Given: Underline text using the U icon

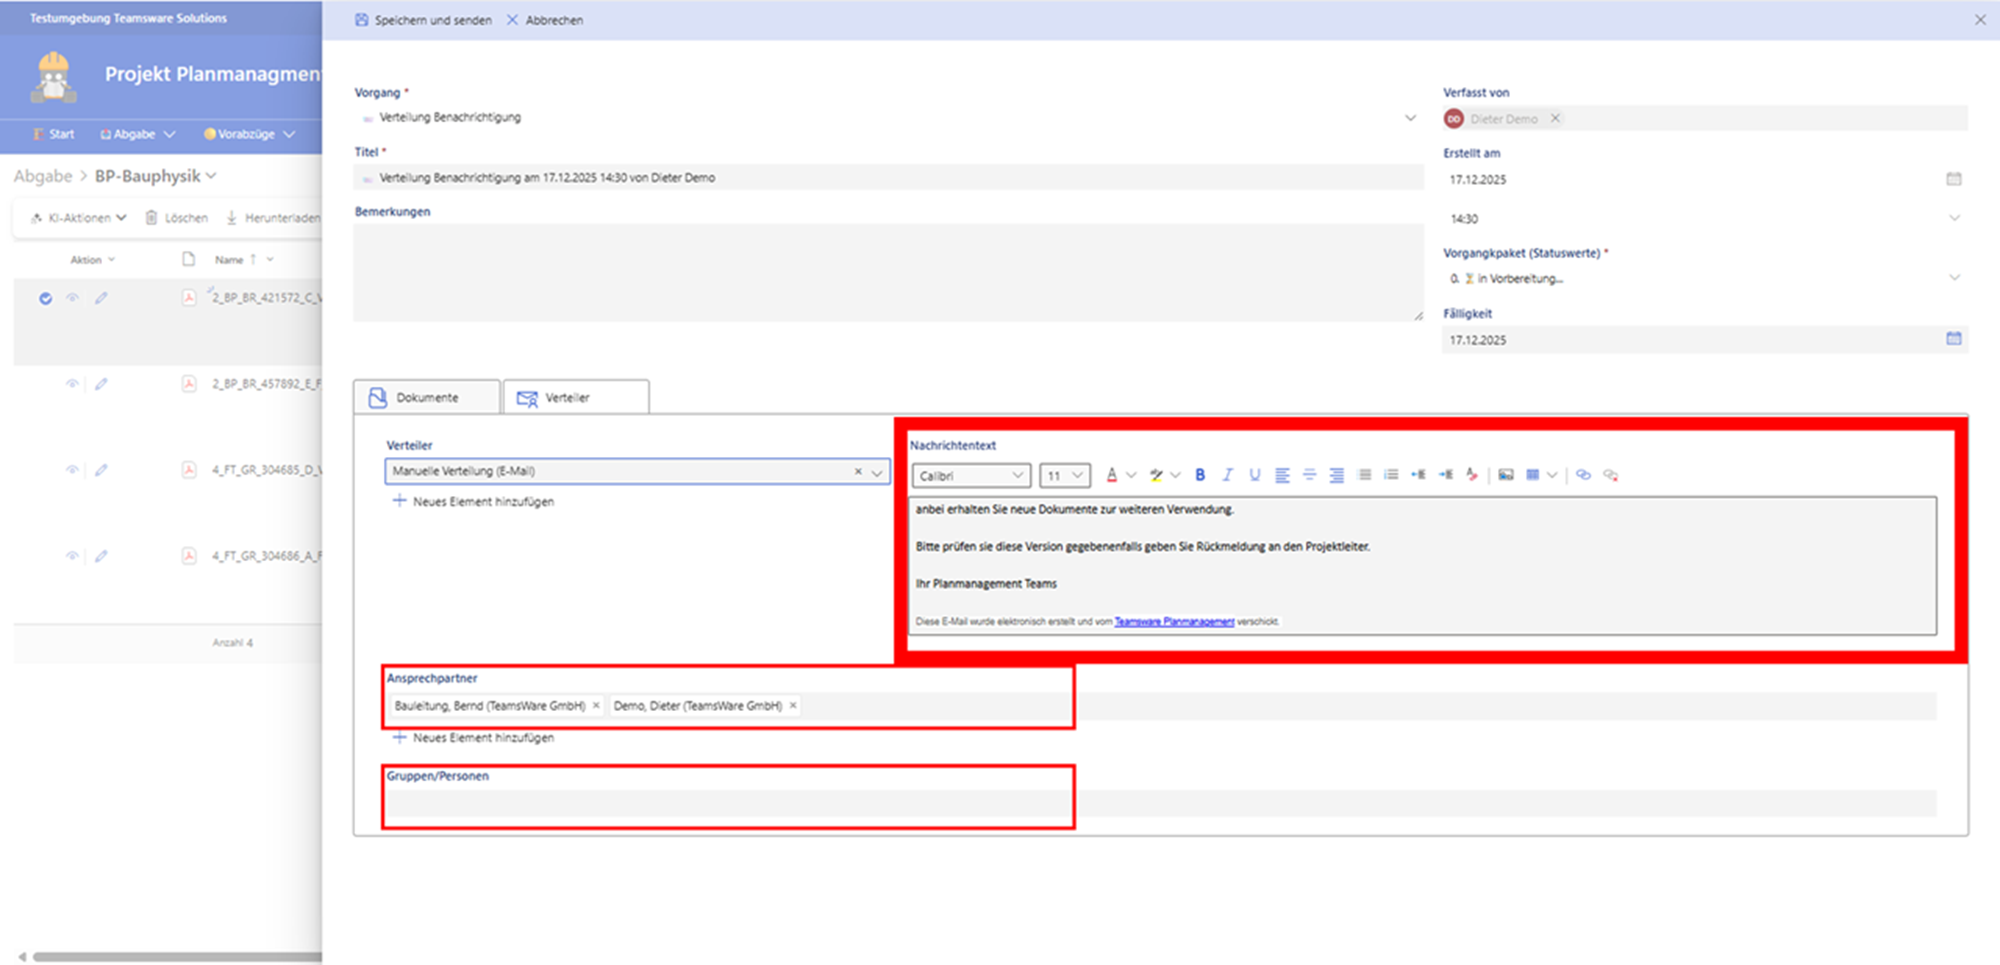Looking at the screenshot, I should tap(1254, 475).
